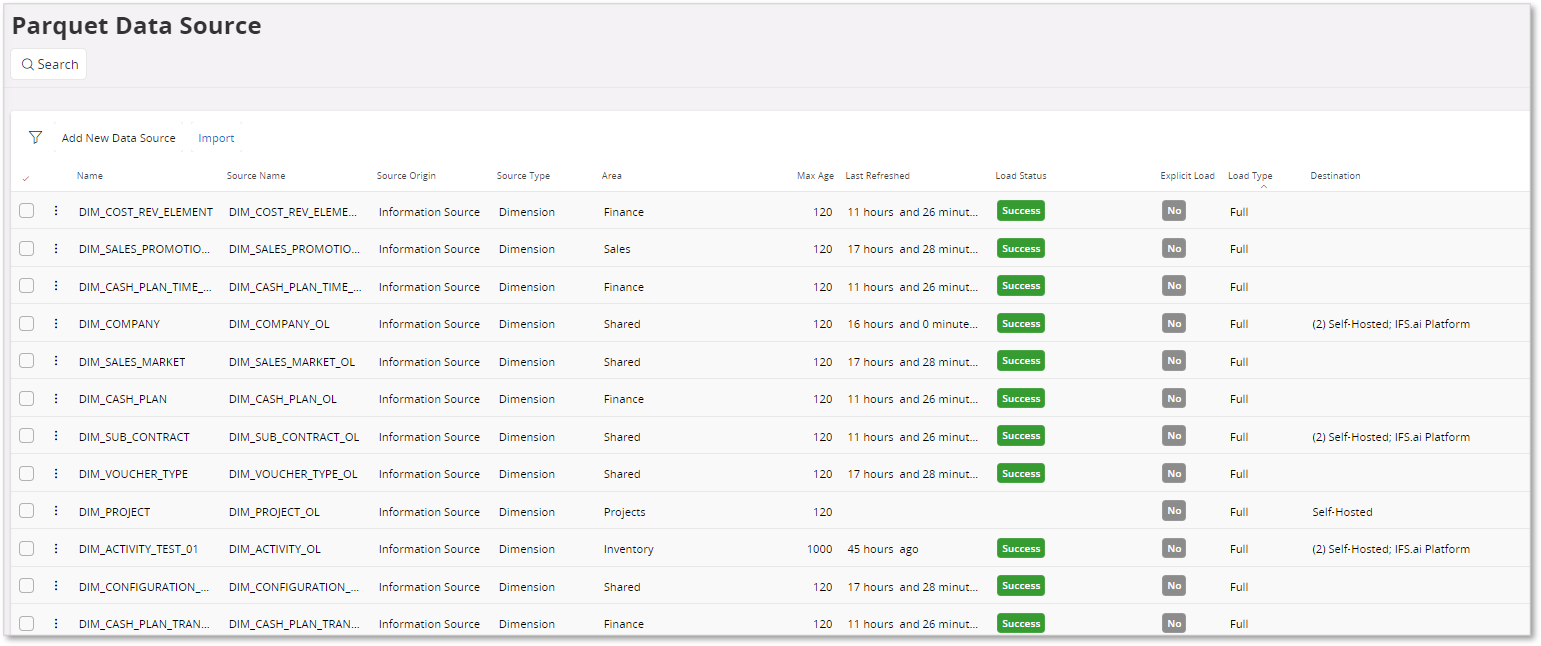
Task: Open the filter funnel icon above the table
Action: tap(35, 137)
